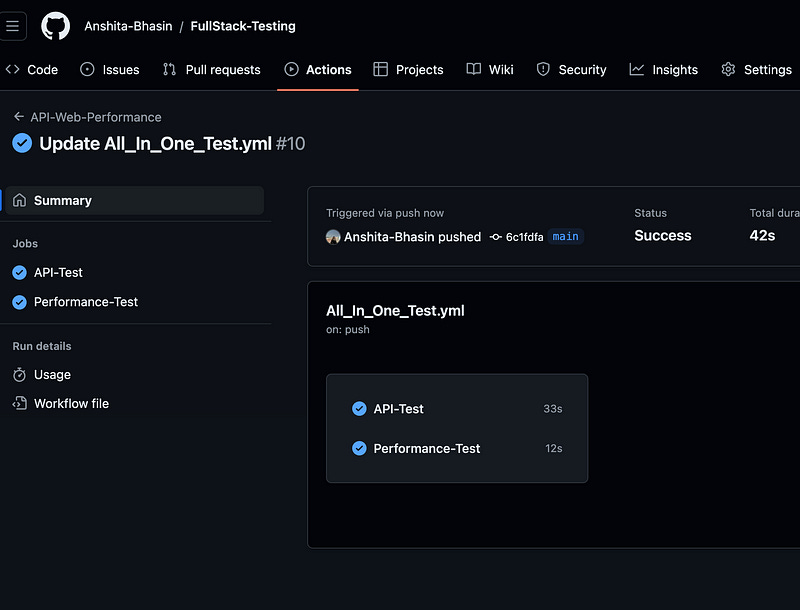
Task: Click the main branch badge
Action: click(x=565, y=237)
